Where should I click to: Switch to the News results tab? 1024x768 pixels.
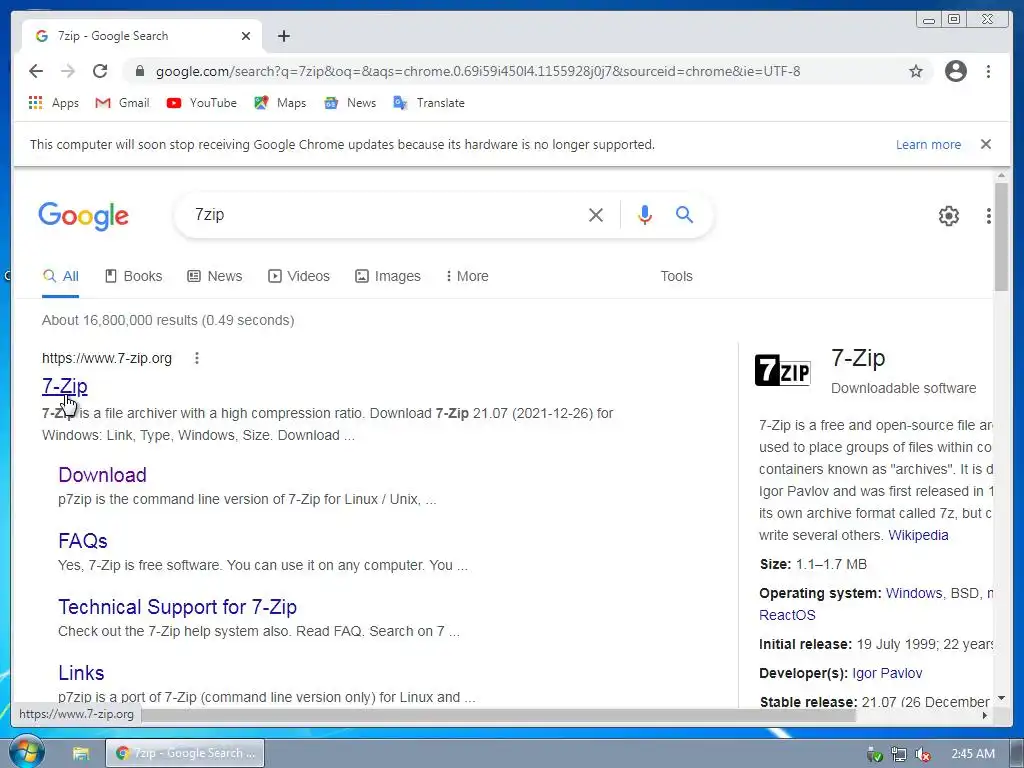coord(214,276)
